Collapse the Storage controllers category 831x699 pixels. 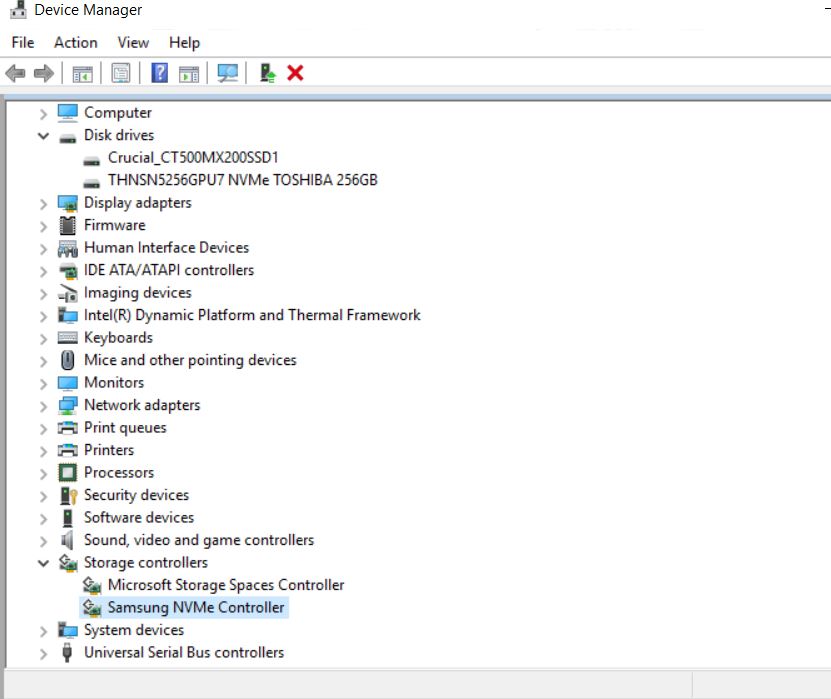(43, 563)
